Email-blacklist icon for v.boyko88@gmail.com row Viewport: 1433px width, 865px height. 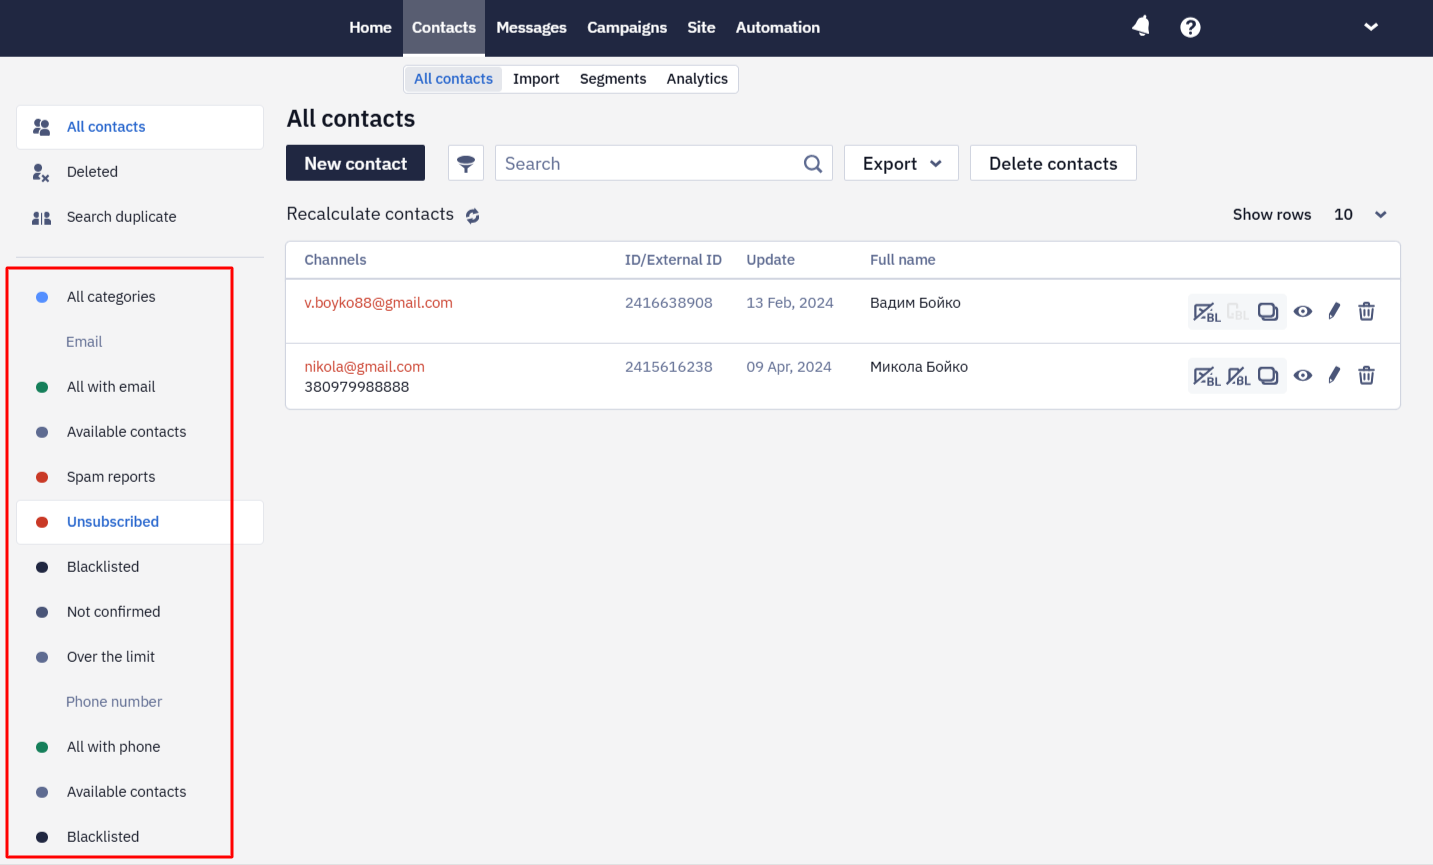pos(1206,312)
